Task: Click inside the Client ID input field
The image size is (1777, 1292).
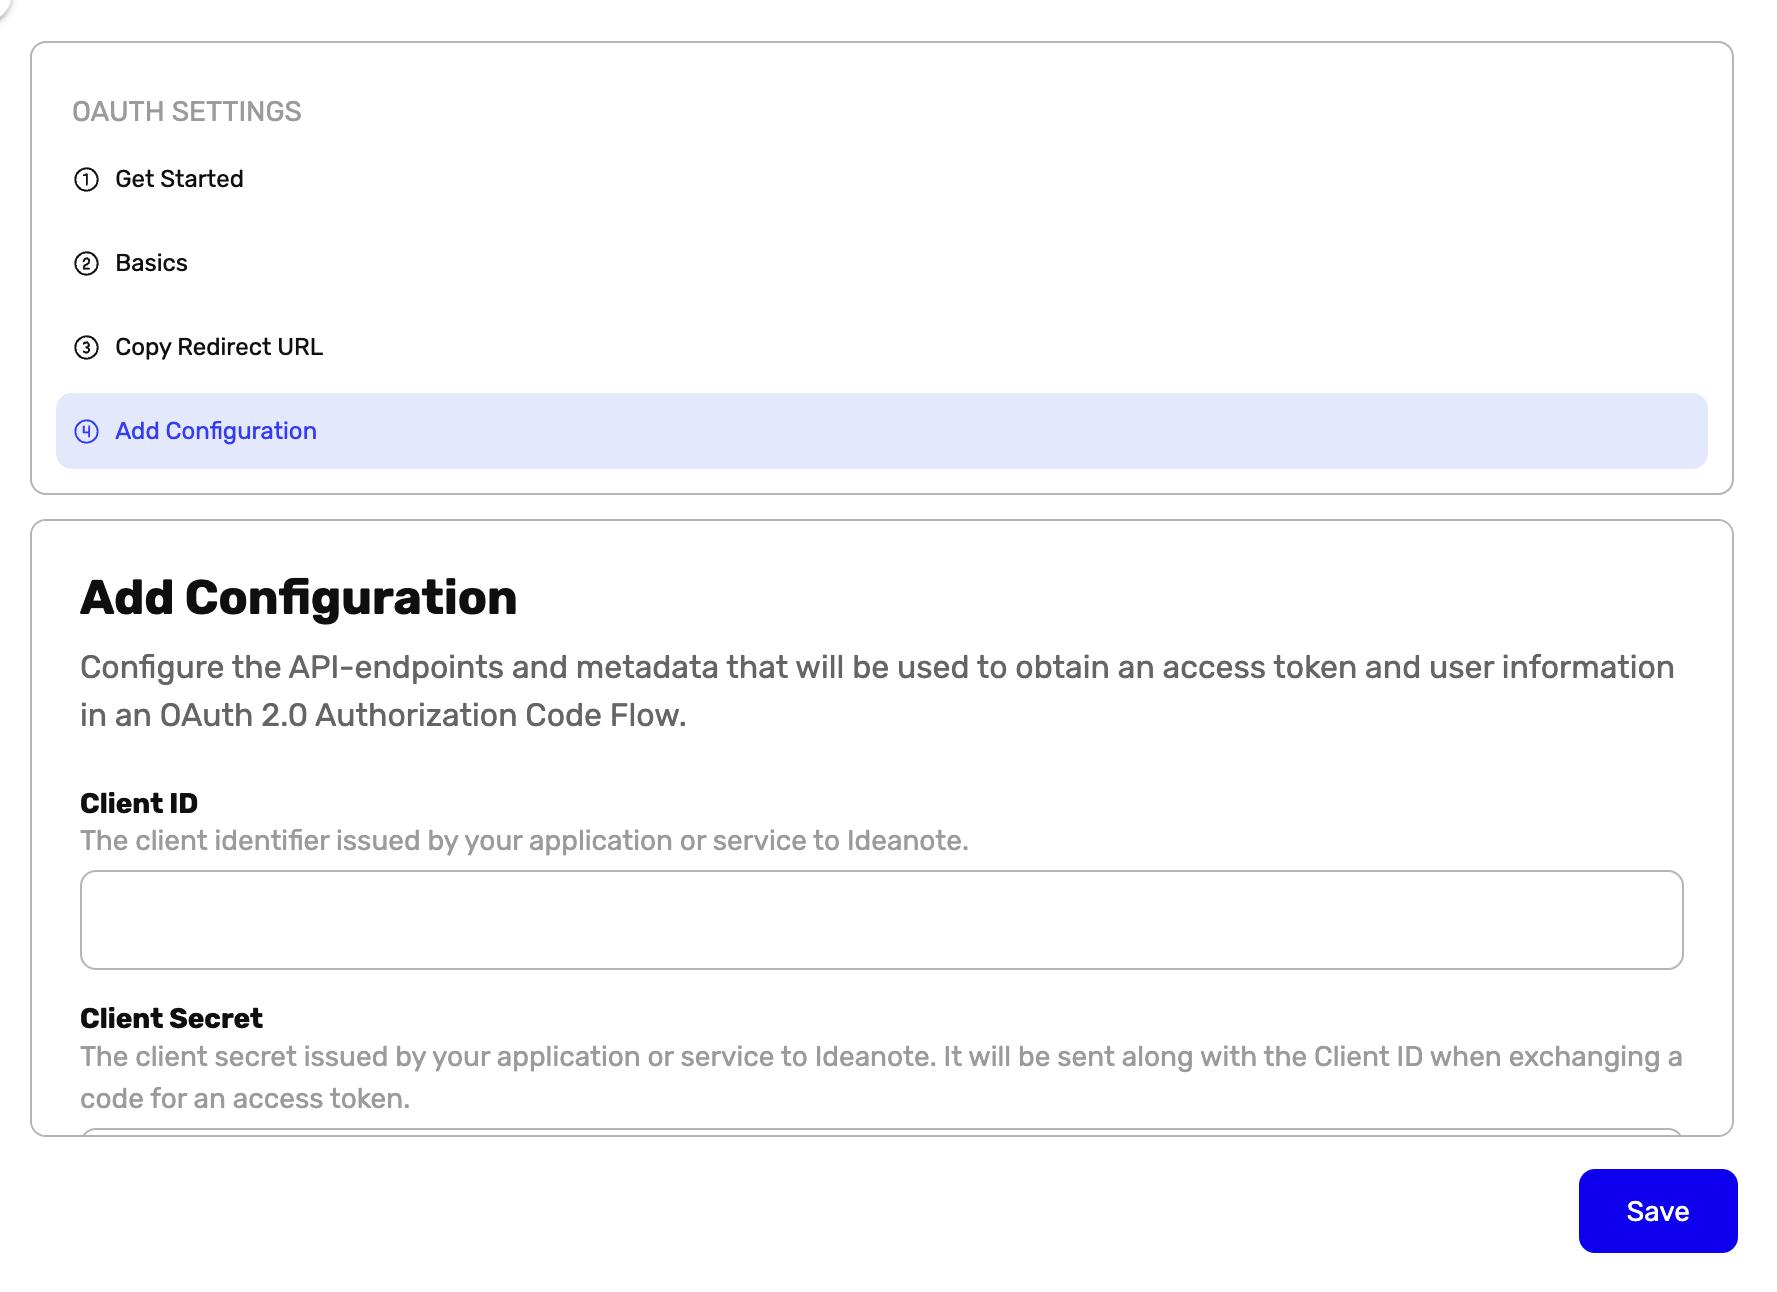Action: (x=880, y=918)
